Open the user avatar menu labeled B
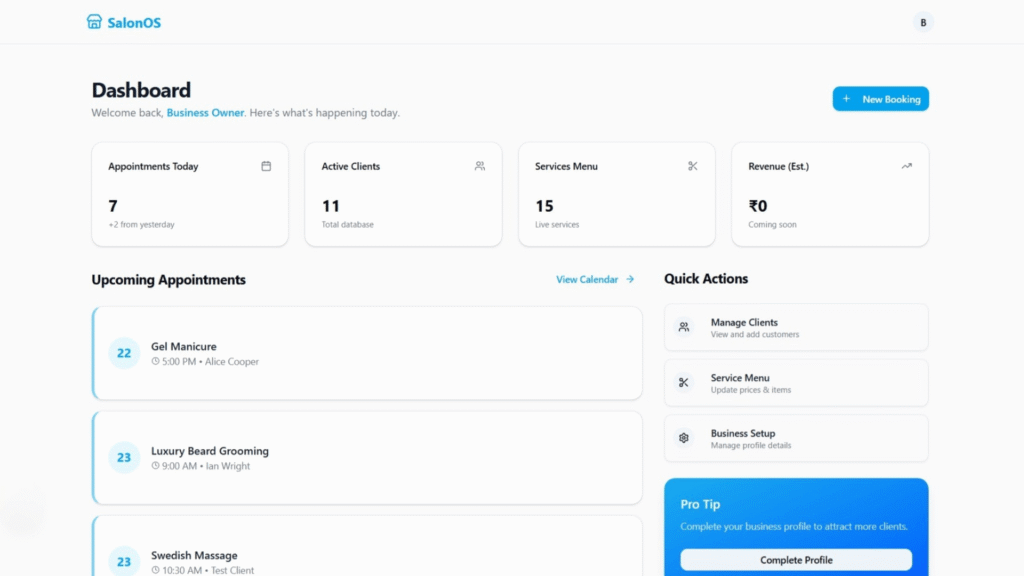 923,22
